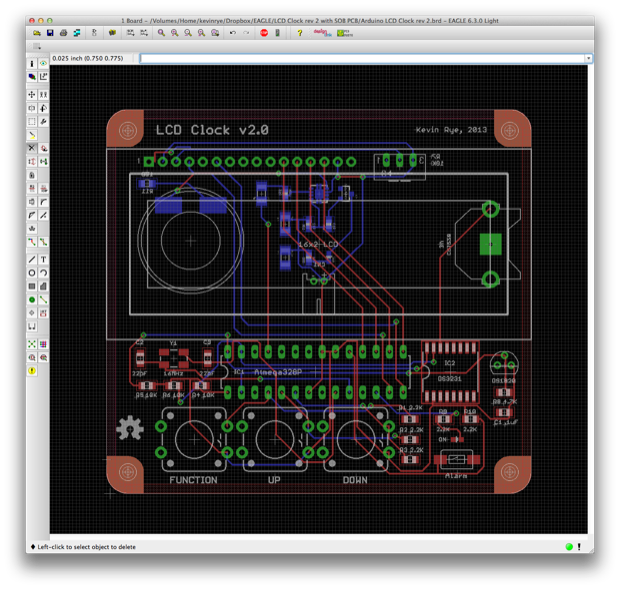Click the Zoom in magnifier

click(174, 33)
